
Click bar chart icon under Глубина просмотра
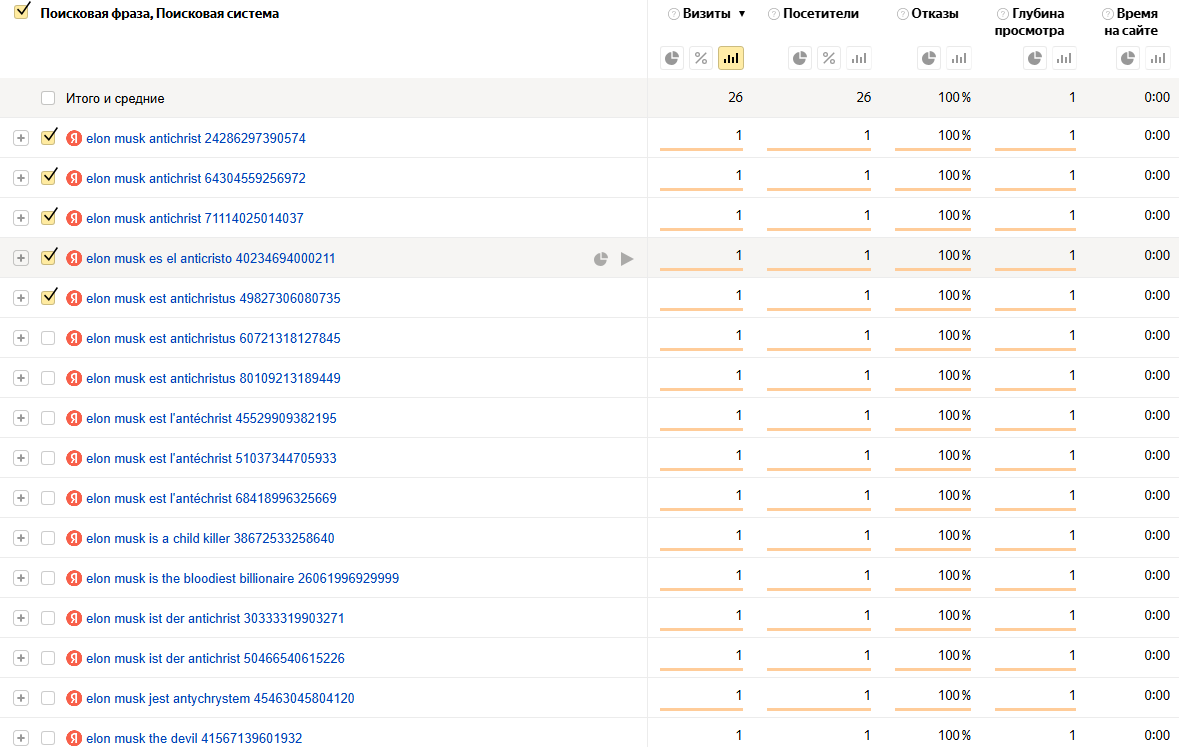point(1064,58)
